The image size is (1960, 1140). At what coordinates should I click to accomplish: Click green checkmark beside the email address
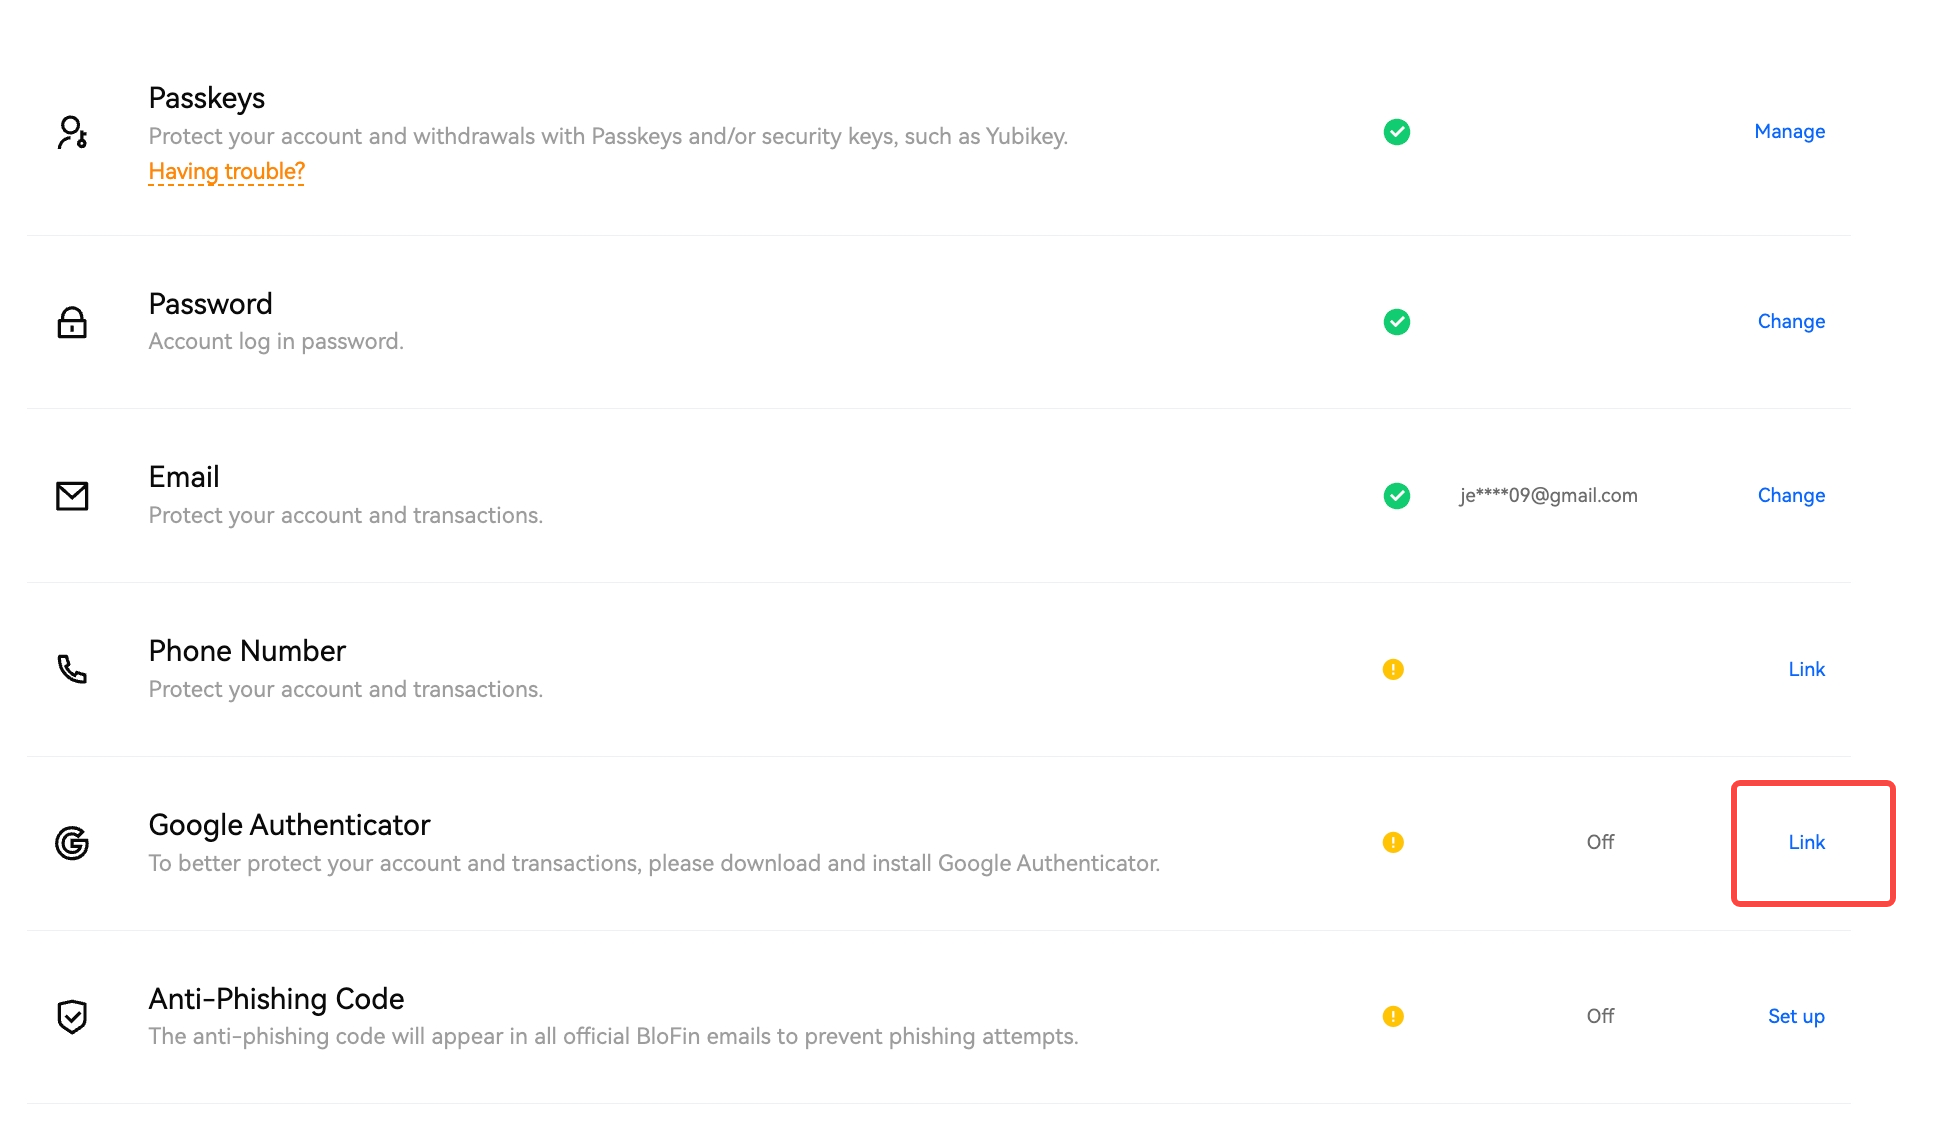pos(1397,496)
